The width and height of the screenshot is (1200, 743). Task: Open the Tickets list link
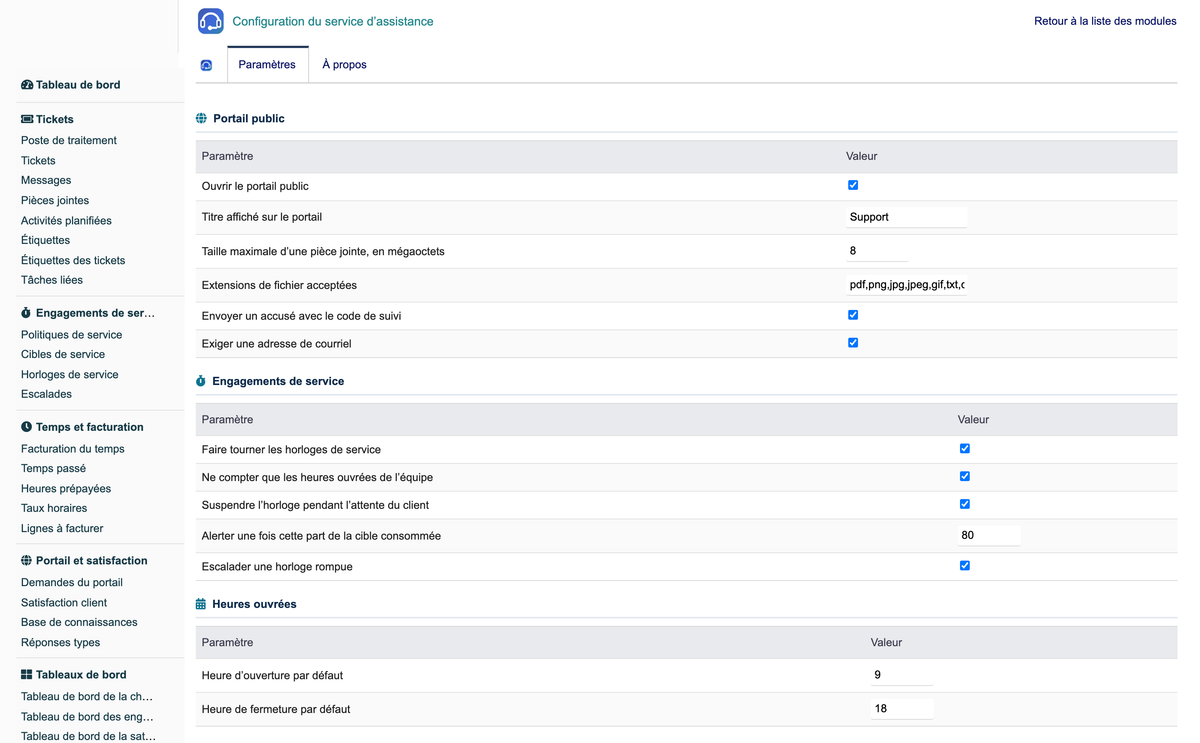38,161
